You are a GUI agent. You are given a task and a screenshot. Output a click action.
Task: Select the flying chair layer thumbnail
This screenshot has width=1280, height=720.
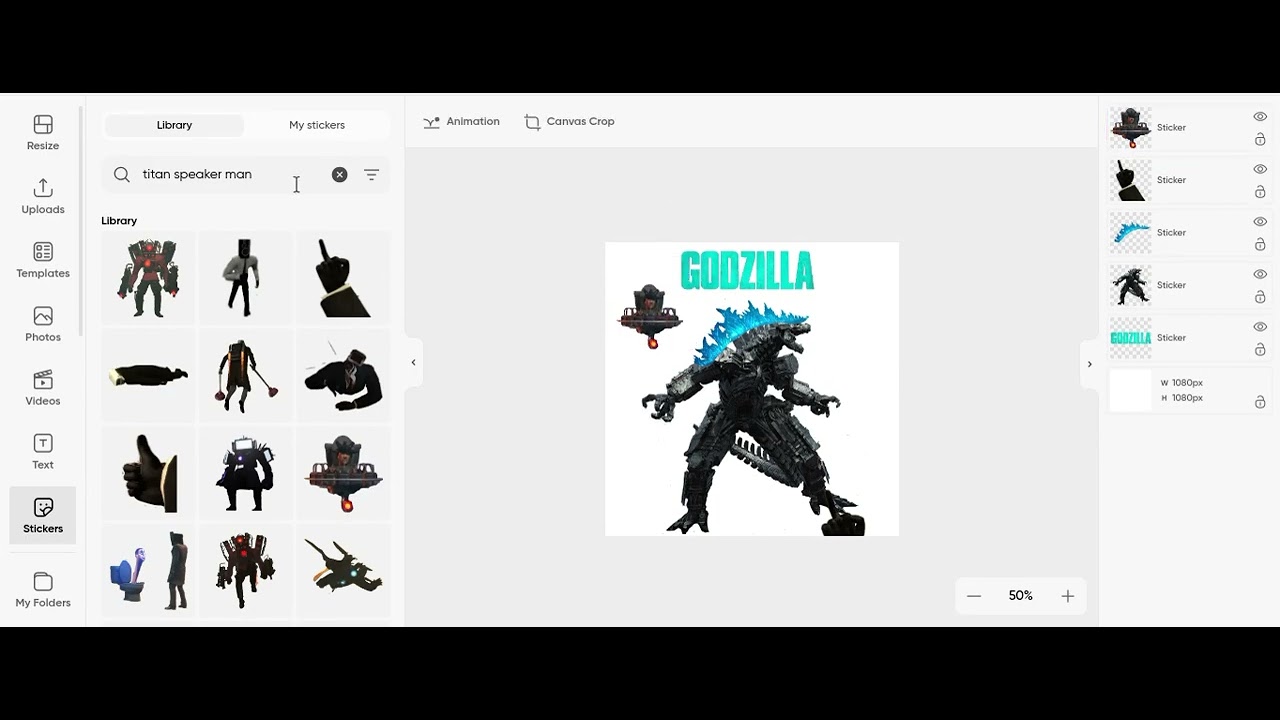click(1131, 128)
